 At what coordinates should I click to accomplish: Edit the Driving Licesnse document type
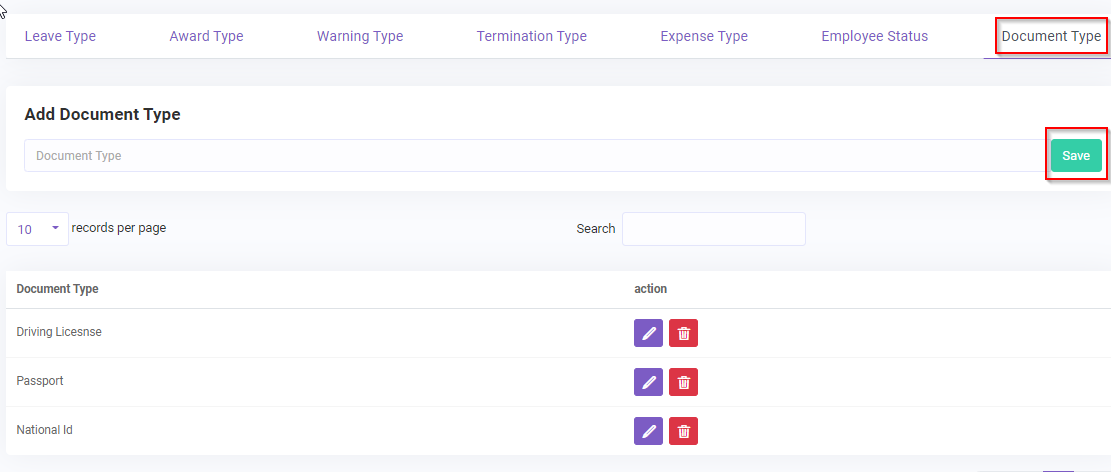648,333
